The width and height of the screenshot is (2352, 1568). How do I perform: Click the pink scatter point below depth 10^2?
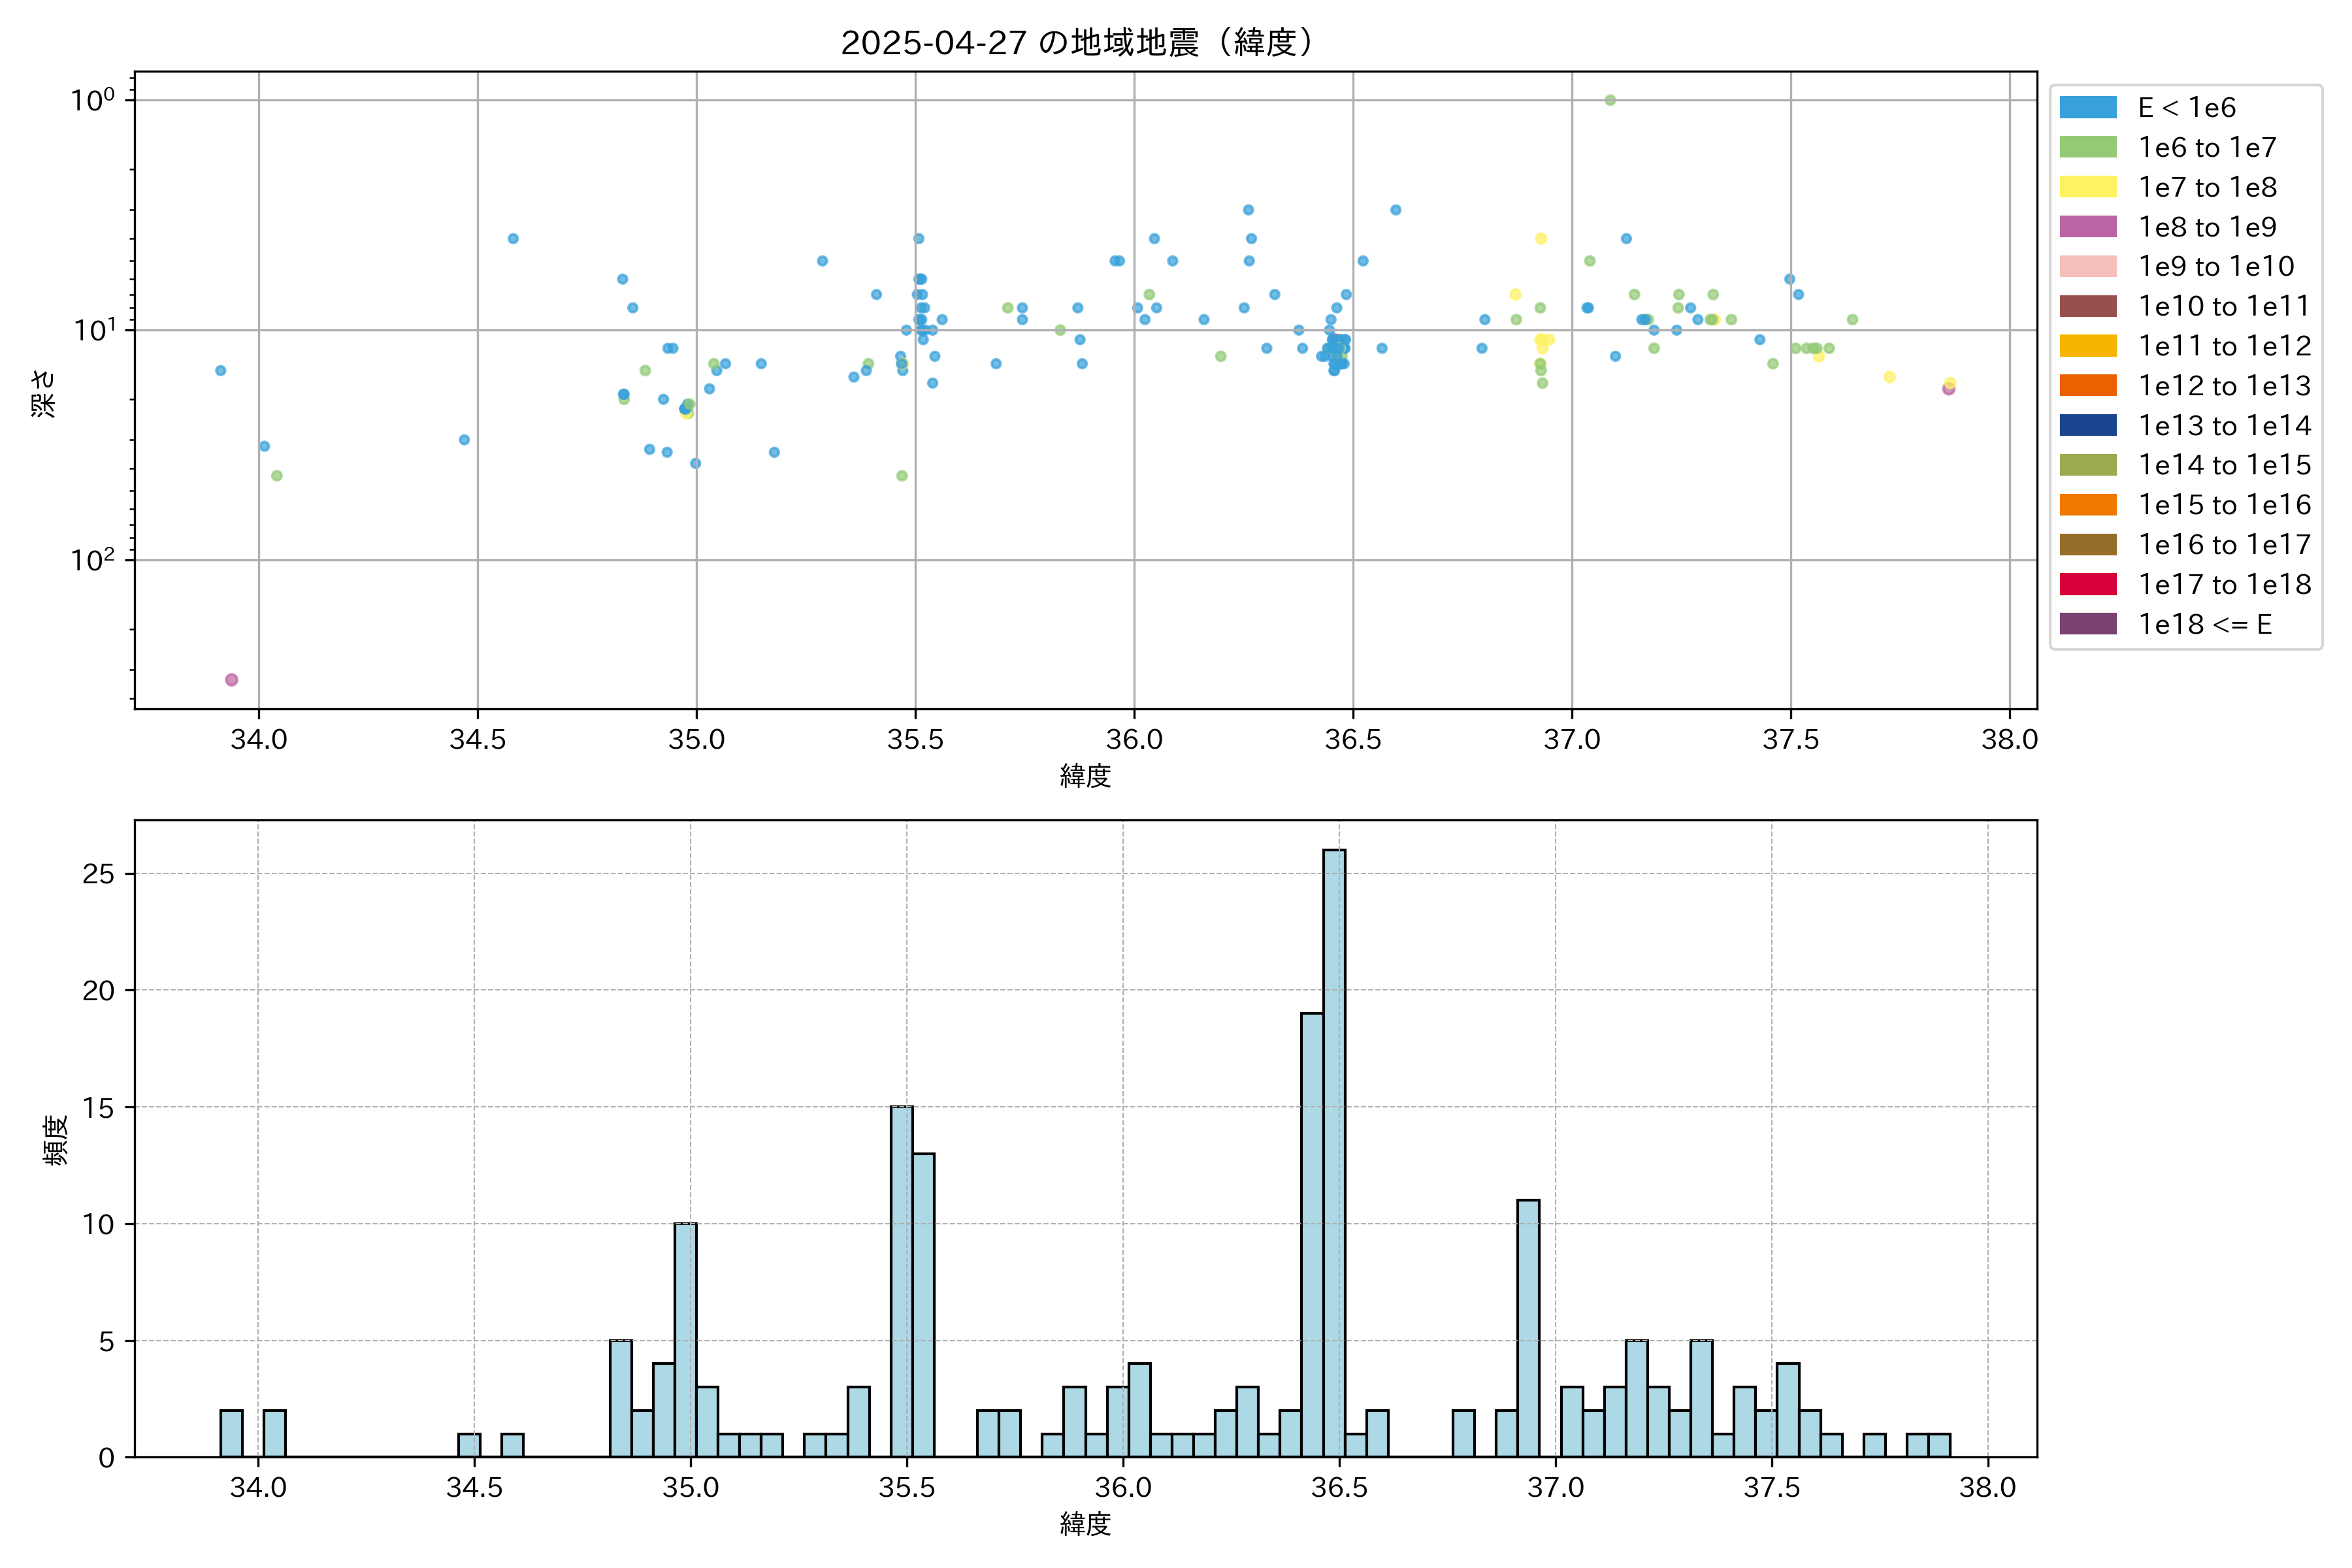(231, 680)
